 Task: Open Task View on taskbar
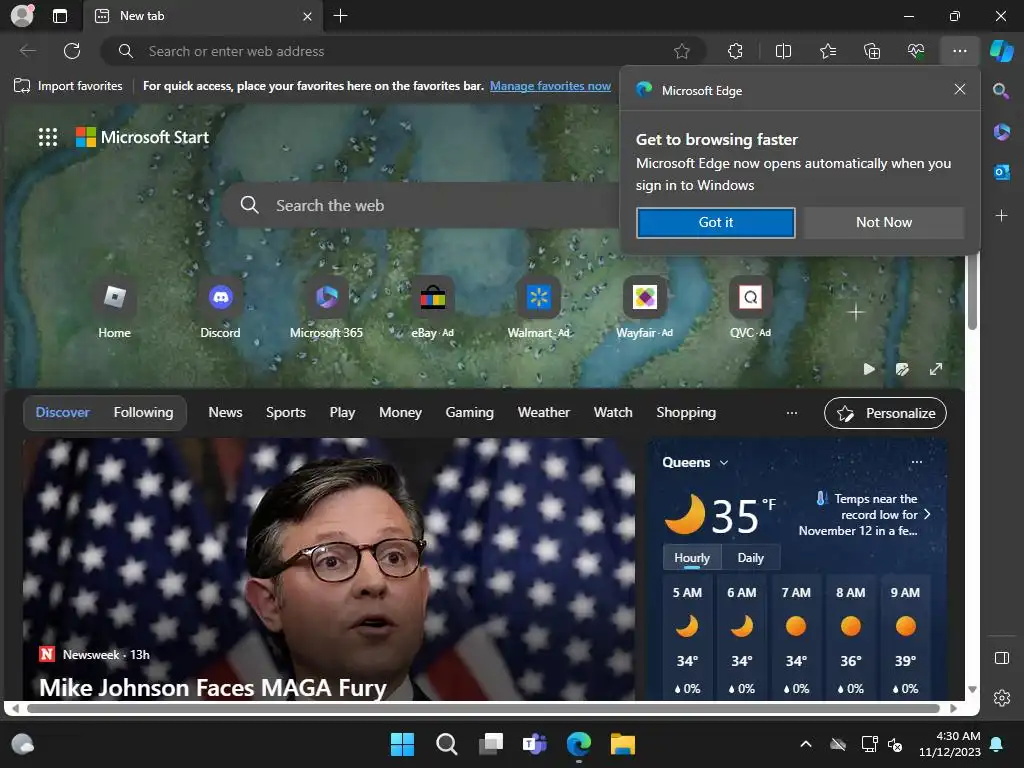click(490, 744)
